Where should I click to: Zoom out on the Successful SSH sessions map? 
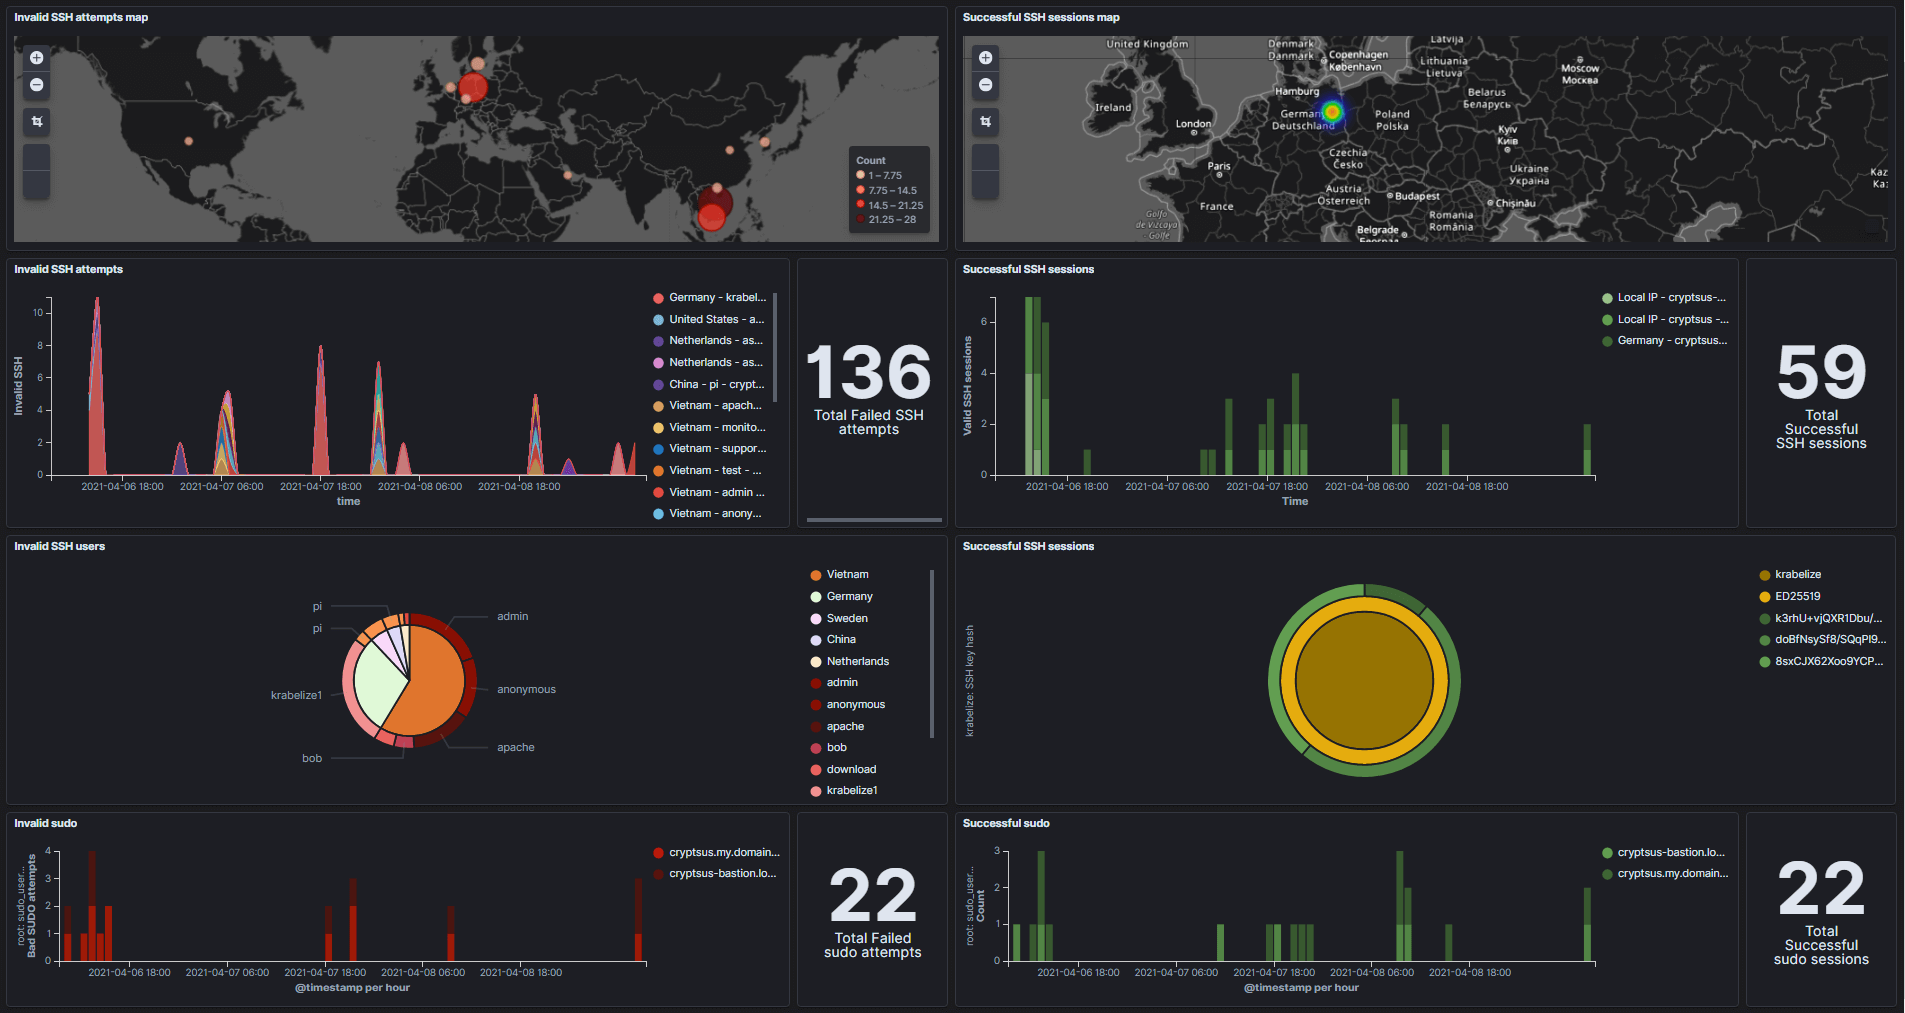coord(985,86)
